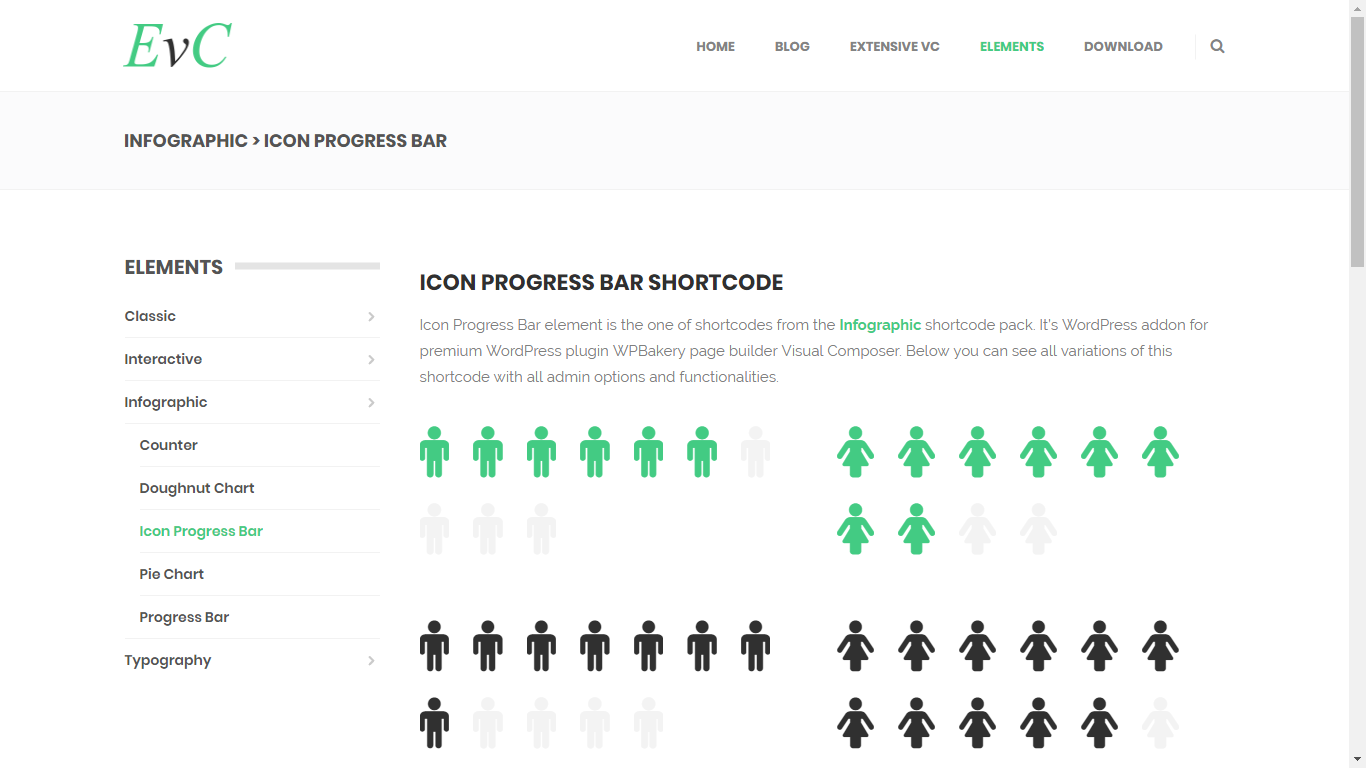The image size is (1366, 768).
Task: Select the highlighted Icon Progress Bar entry
Action: pos(201,531)
